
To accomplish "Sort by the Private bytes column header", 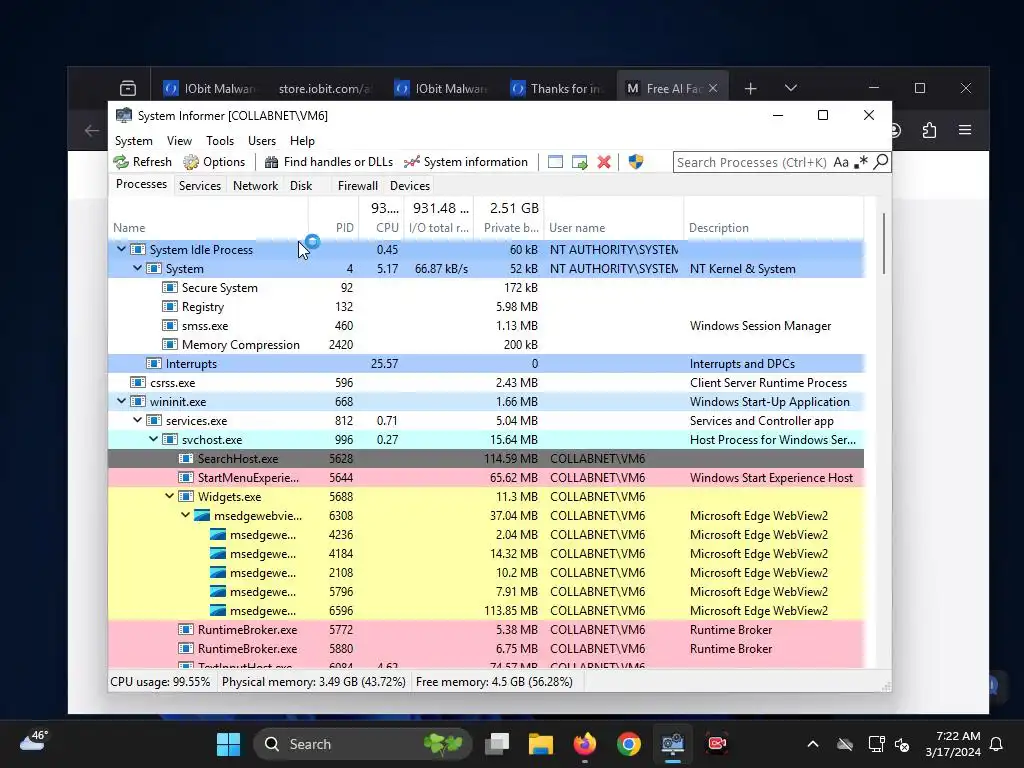I will 509,228.
